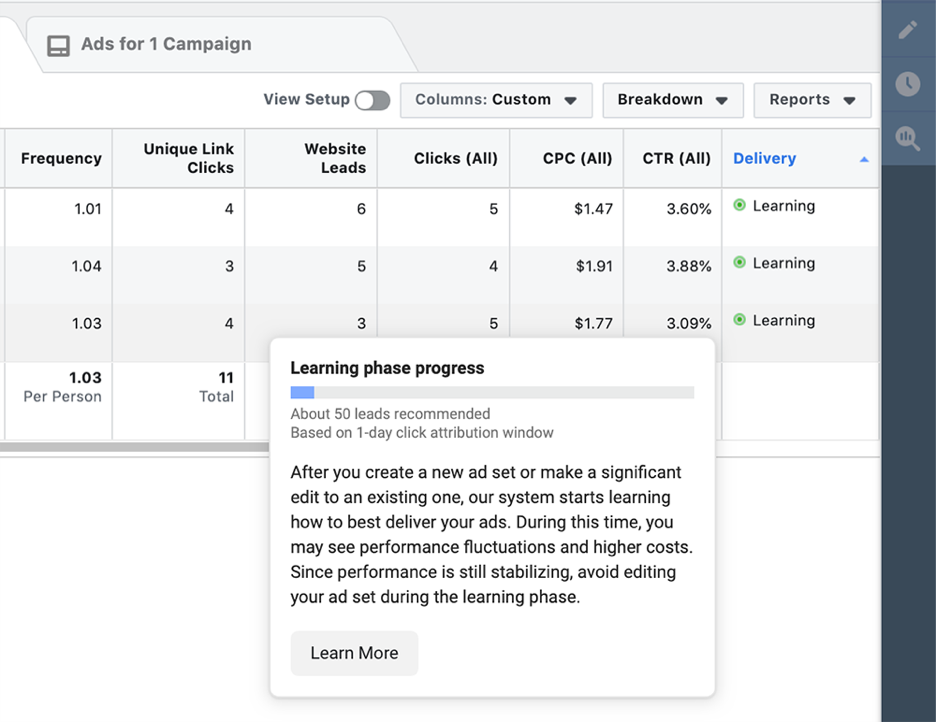Viewport: 936px width, 722px height.
Task: Click the chart inspect icon in sidebar
Action: pyautogui.click(x=907, y=138)
